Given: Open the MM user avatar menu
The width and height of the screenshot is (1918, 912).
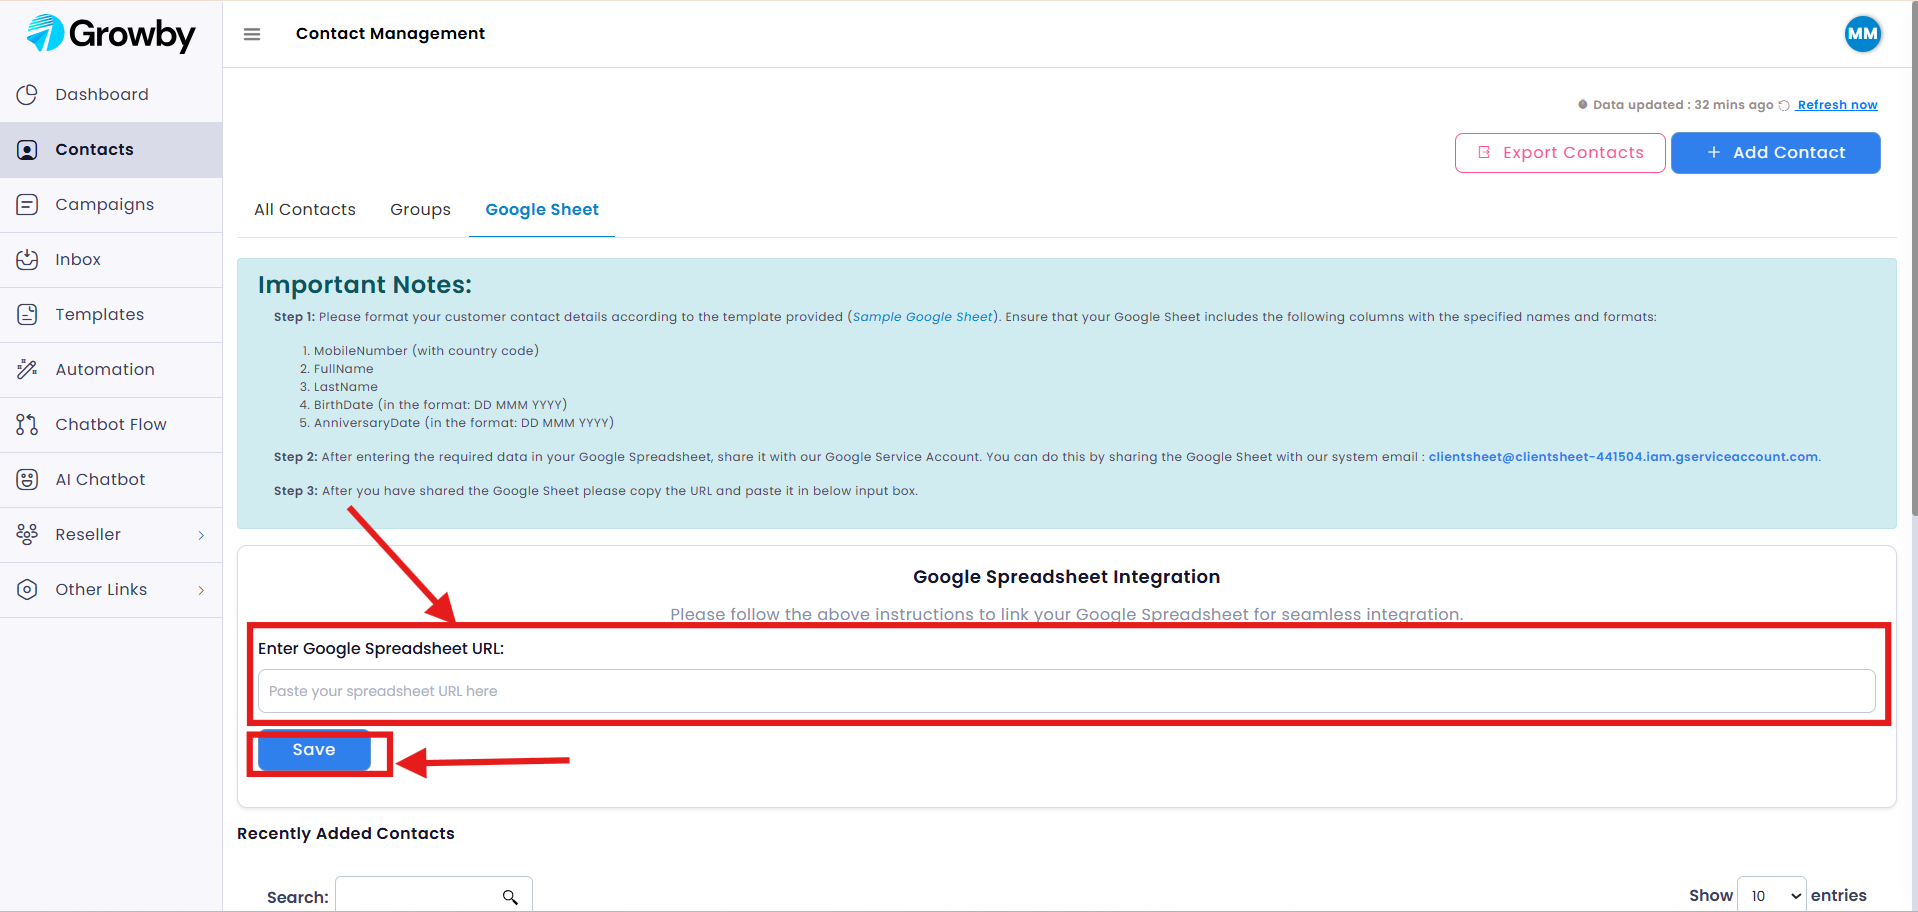Looking at the screenshot, I should pos(1862,34).
